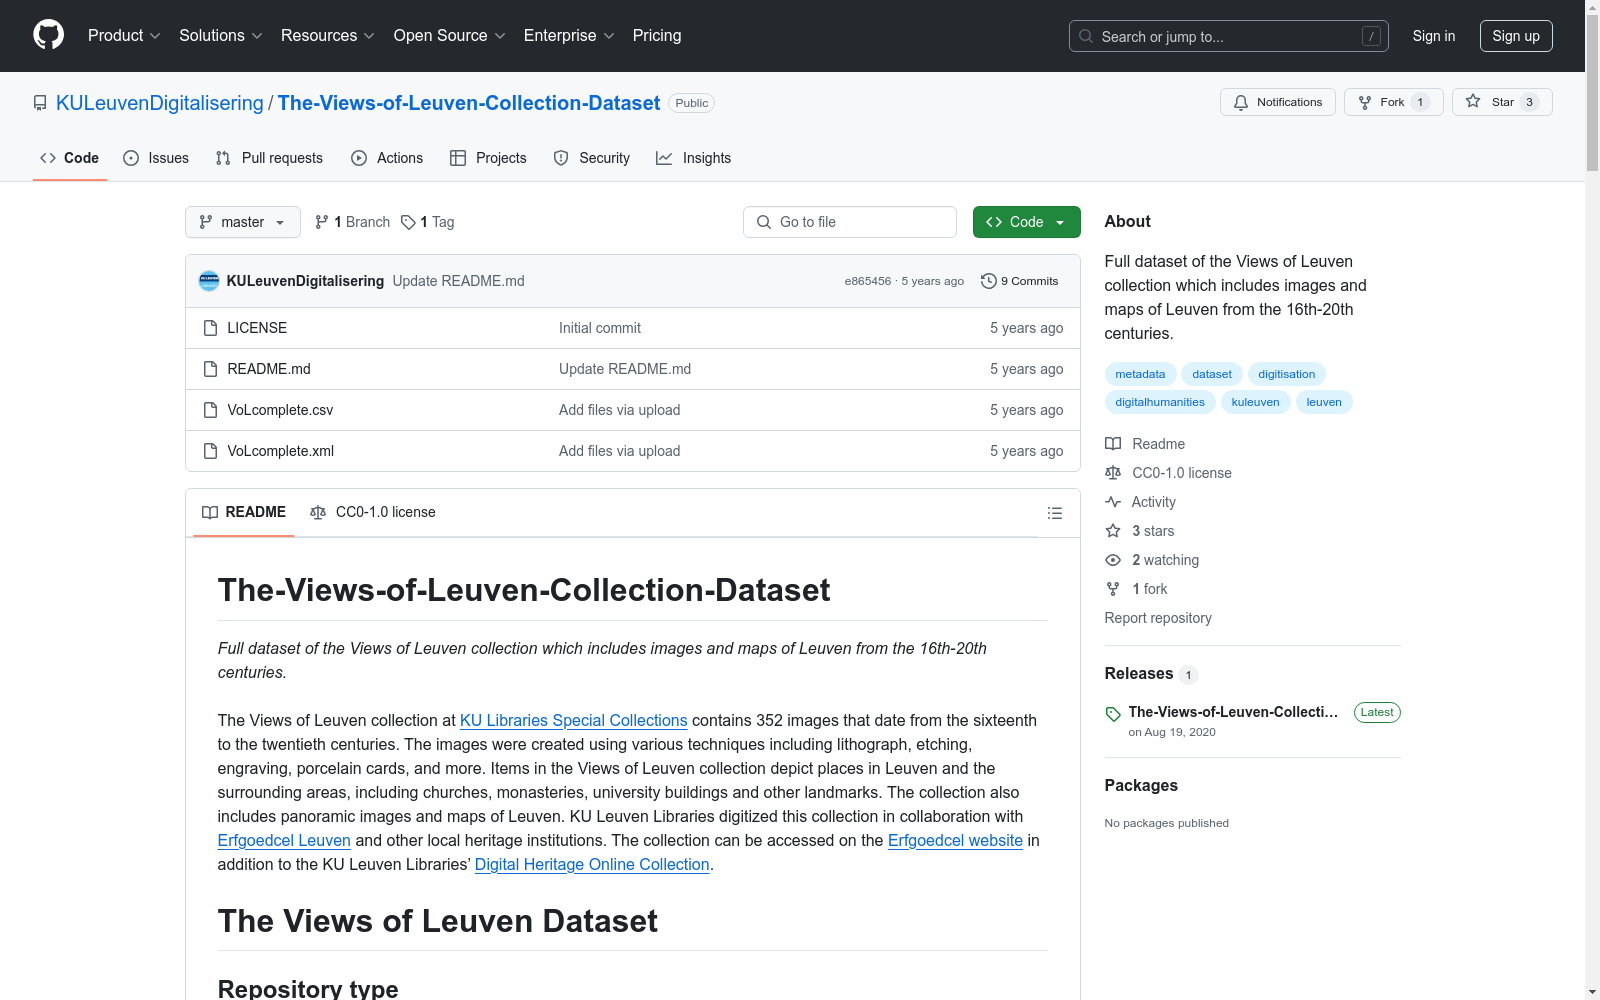The height and width of the screenshot is (1000, 1600).
Task: Select the Code tab
Action: tap(70, 158)
